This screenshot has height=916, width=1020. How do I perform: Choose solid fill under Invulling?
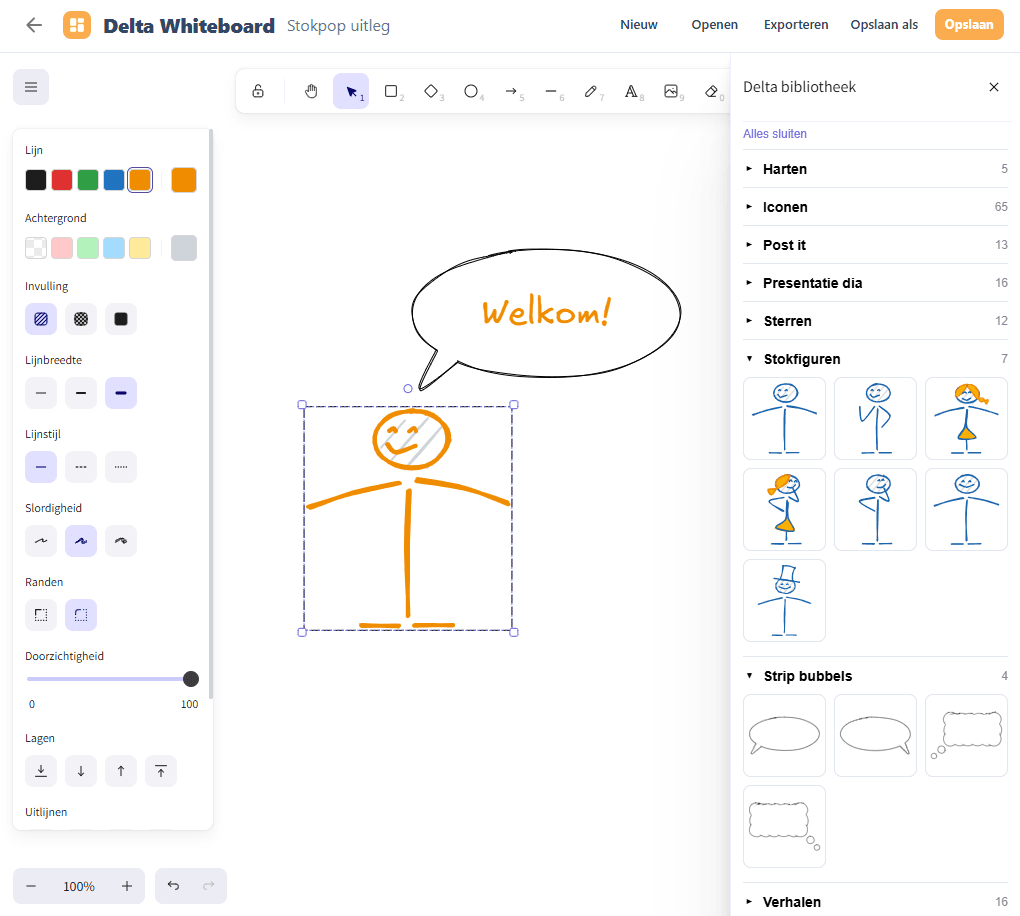pyautogui.click(x=121, y=319)
